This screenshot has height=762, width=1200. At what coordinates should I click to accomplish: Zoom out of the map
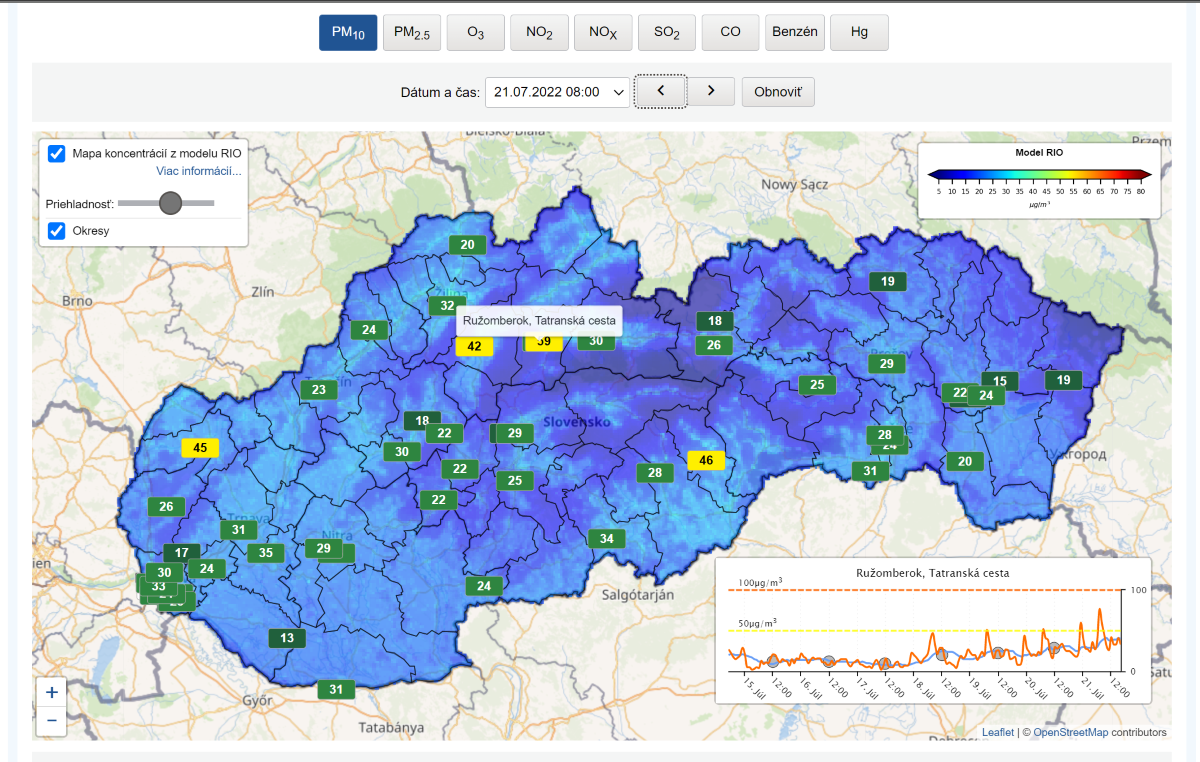click(x=51, y=720)
